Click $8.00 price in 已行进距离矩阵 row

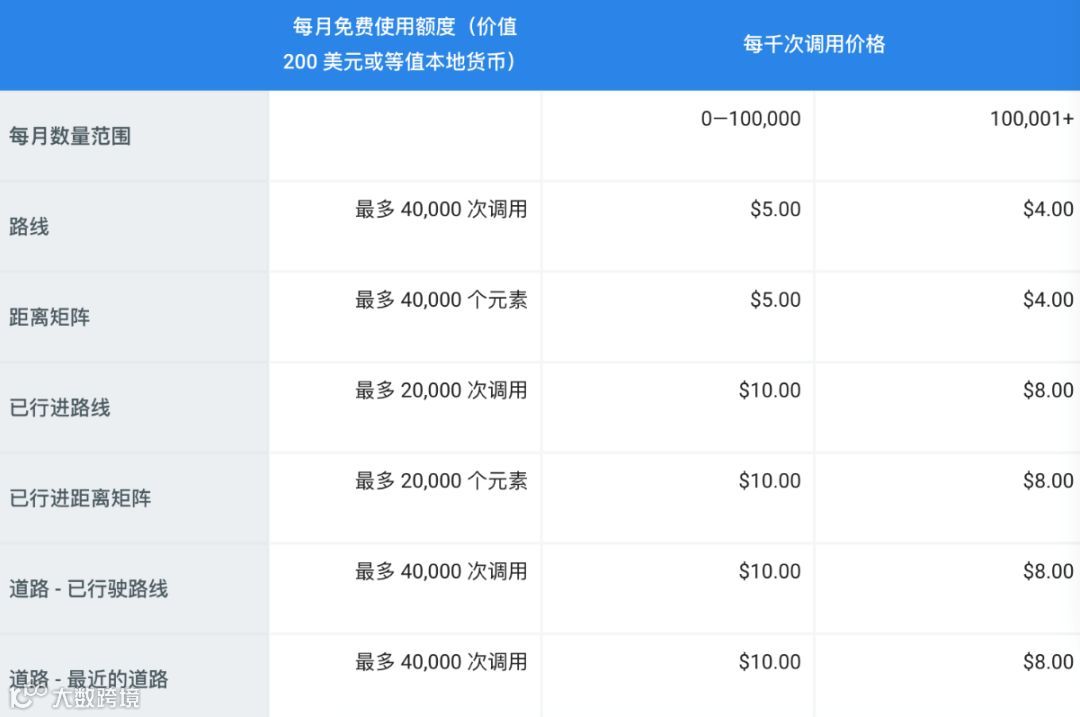coord(1047,481)
